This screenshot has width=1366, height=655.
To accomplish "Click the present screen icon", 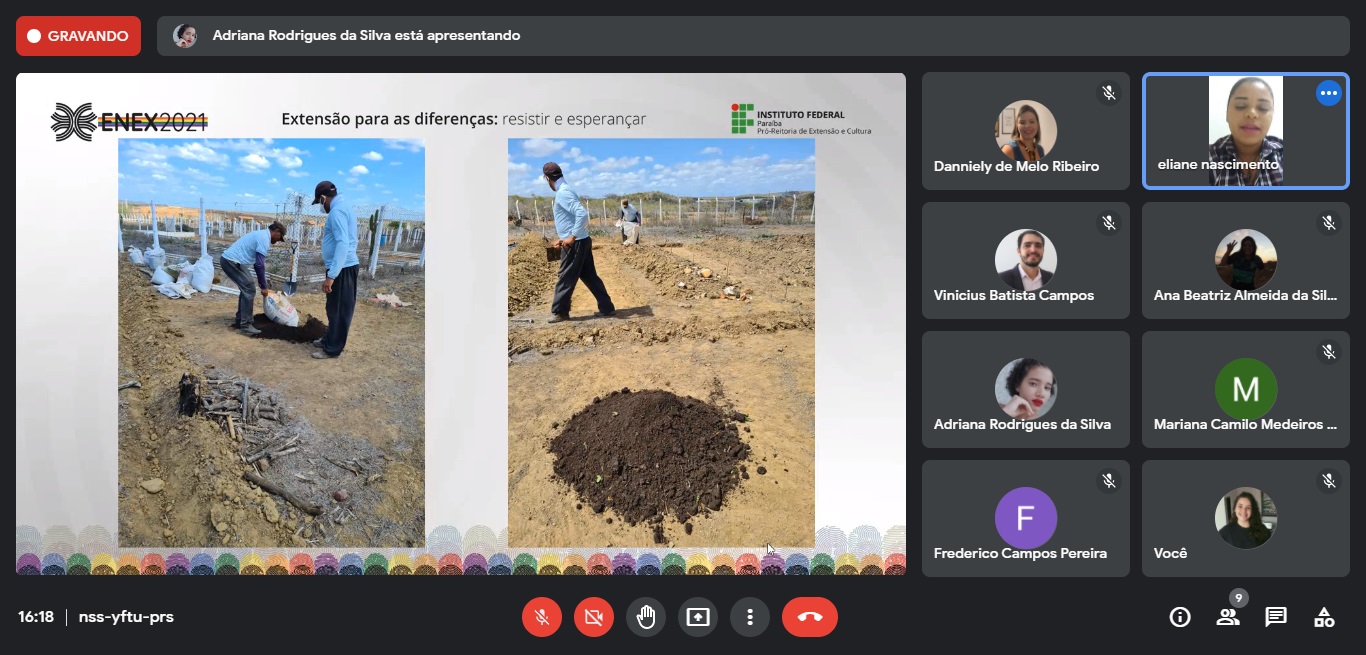I will [x=698, y=617].
